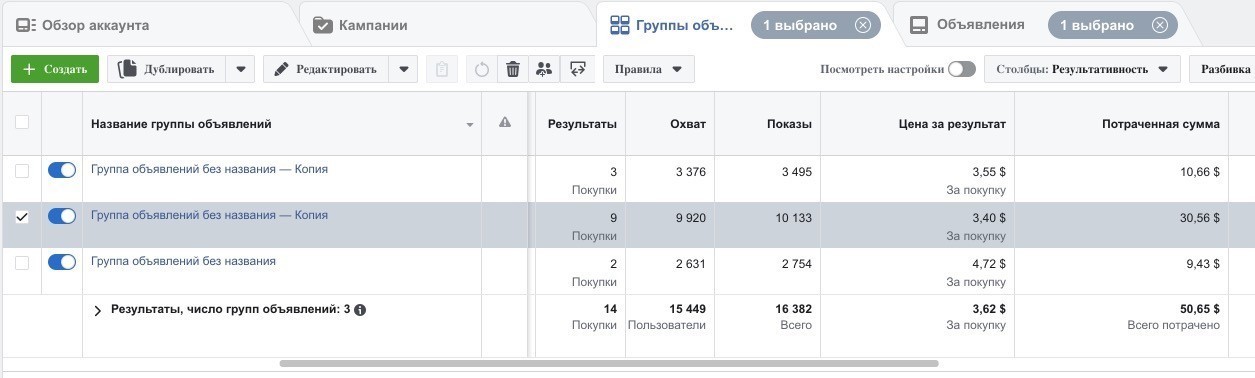Tick the select-all checkbox in table header
Screen dimensions: 1255x378
click(22, 123)
